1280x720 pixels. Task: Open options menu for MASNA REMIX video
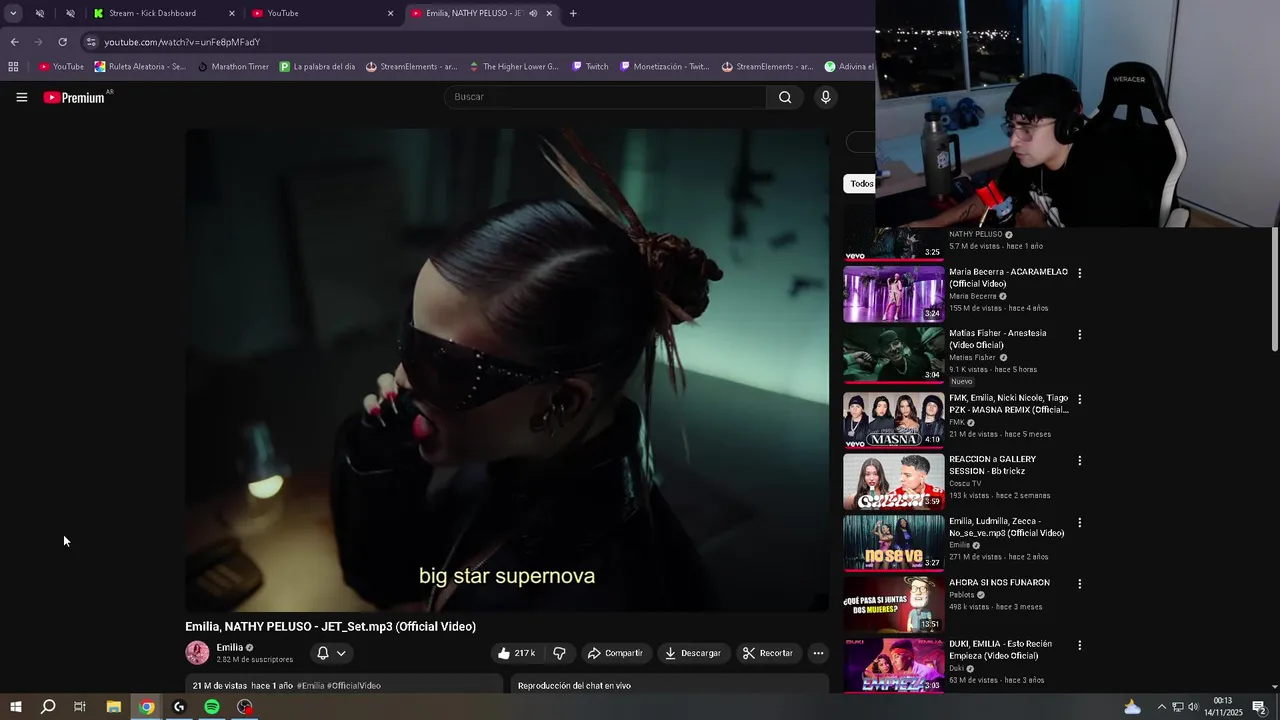(1079, 399)
